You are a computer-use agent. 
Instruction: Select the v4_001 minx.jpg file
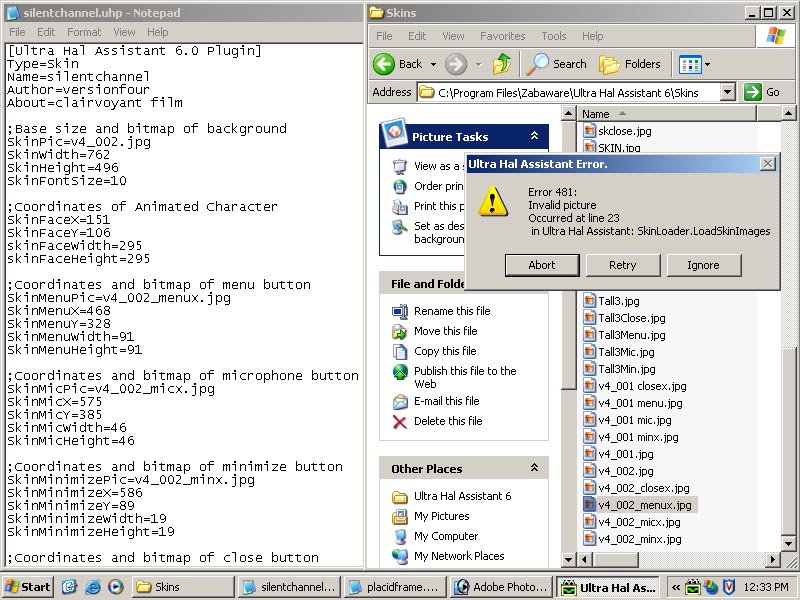tap(631, 437)
